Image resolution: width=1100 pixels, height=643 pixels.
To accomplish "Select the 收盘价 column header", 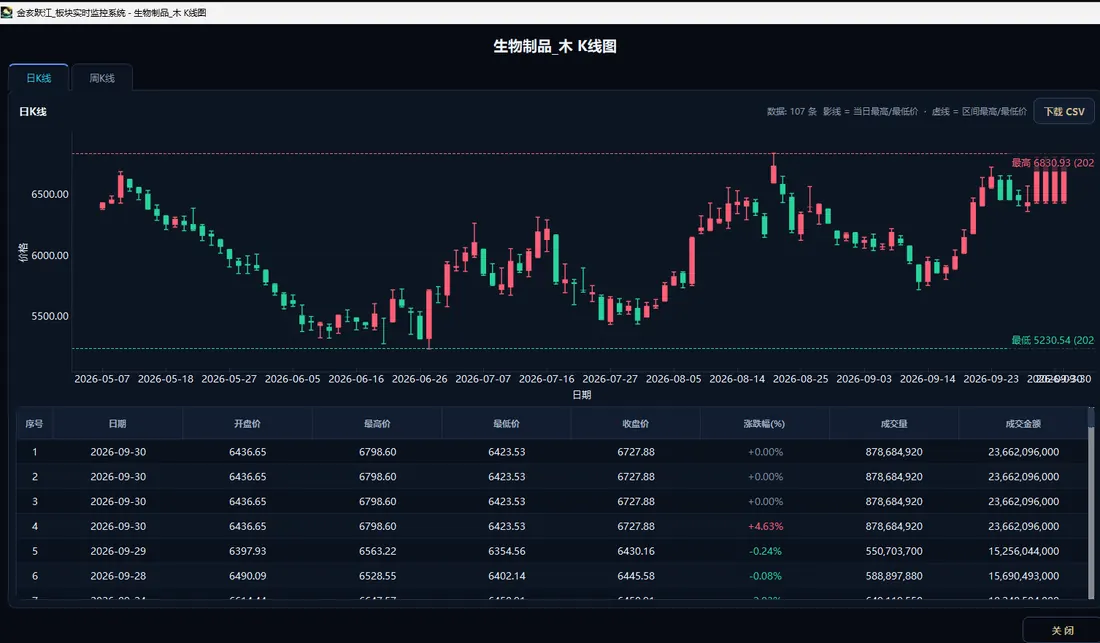I will pos(636,424).
